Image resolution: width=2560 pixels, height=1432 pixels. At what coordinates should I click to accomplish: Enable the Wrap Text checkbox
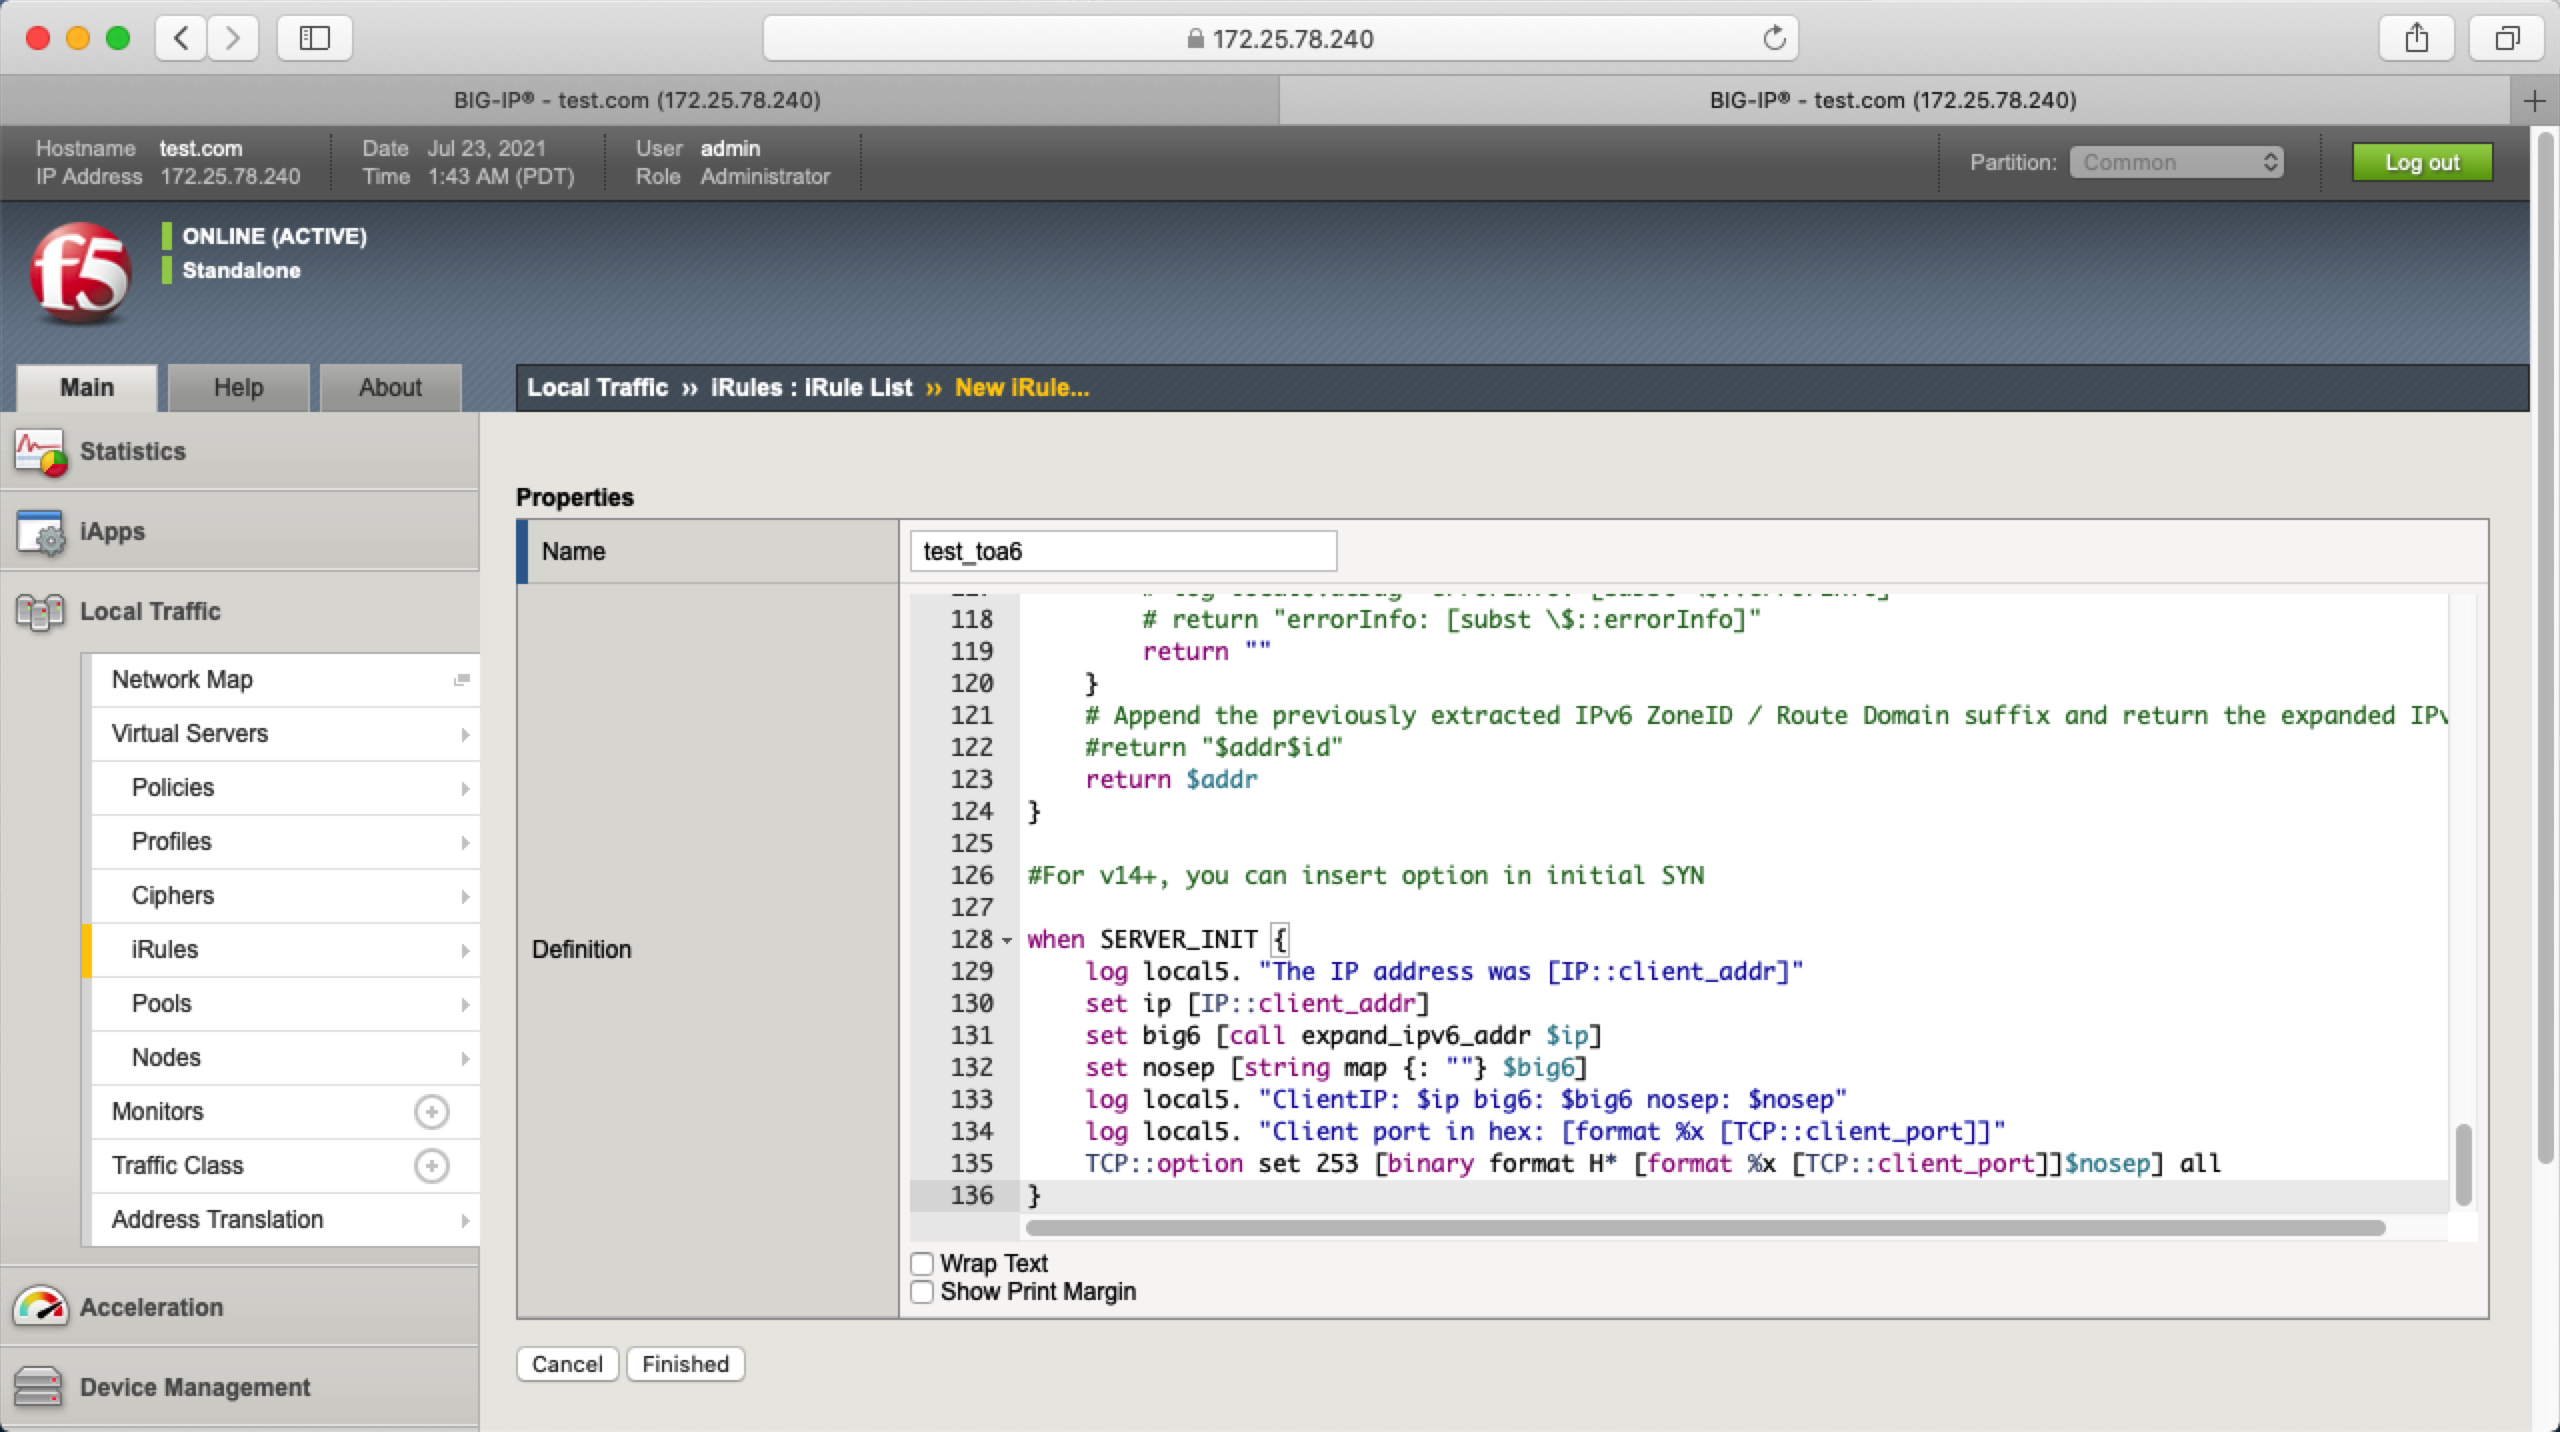pyautogui.click(x=922, y=1264)
